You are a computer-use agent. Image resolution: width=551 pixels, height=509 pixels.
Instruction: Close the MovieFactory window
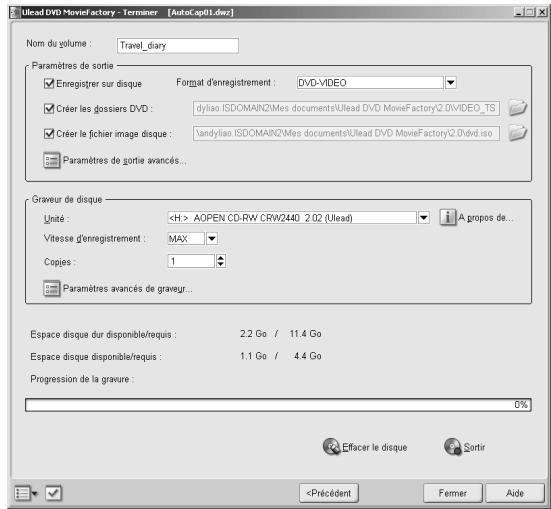542,12
